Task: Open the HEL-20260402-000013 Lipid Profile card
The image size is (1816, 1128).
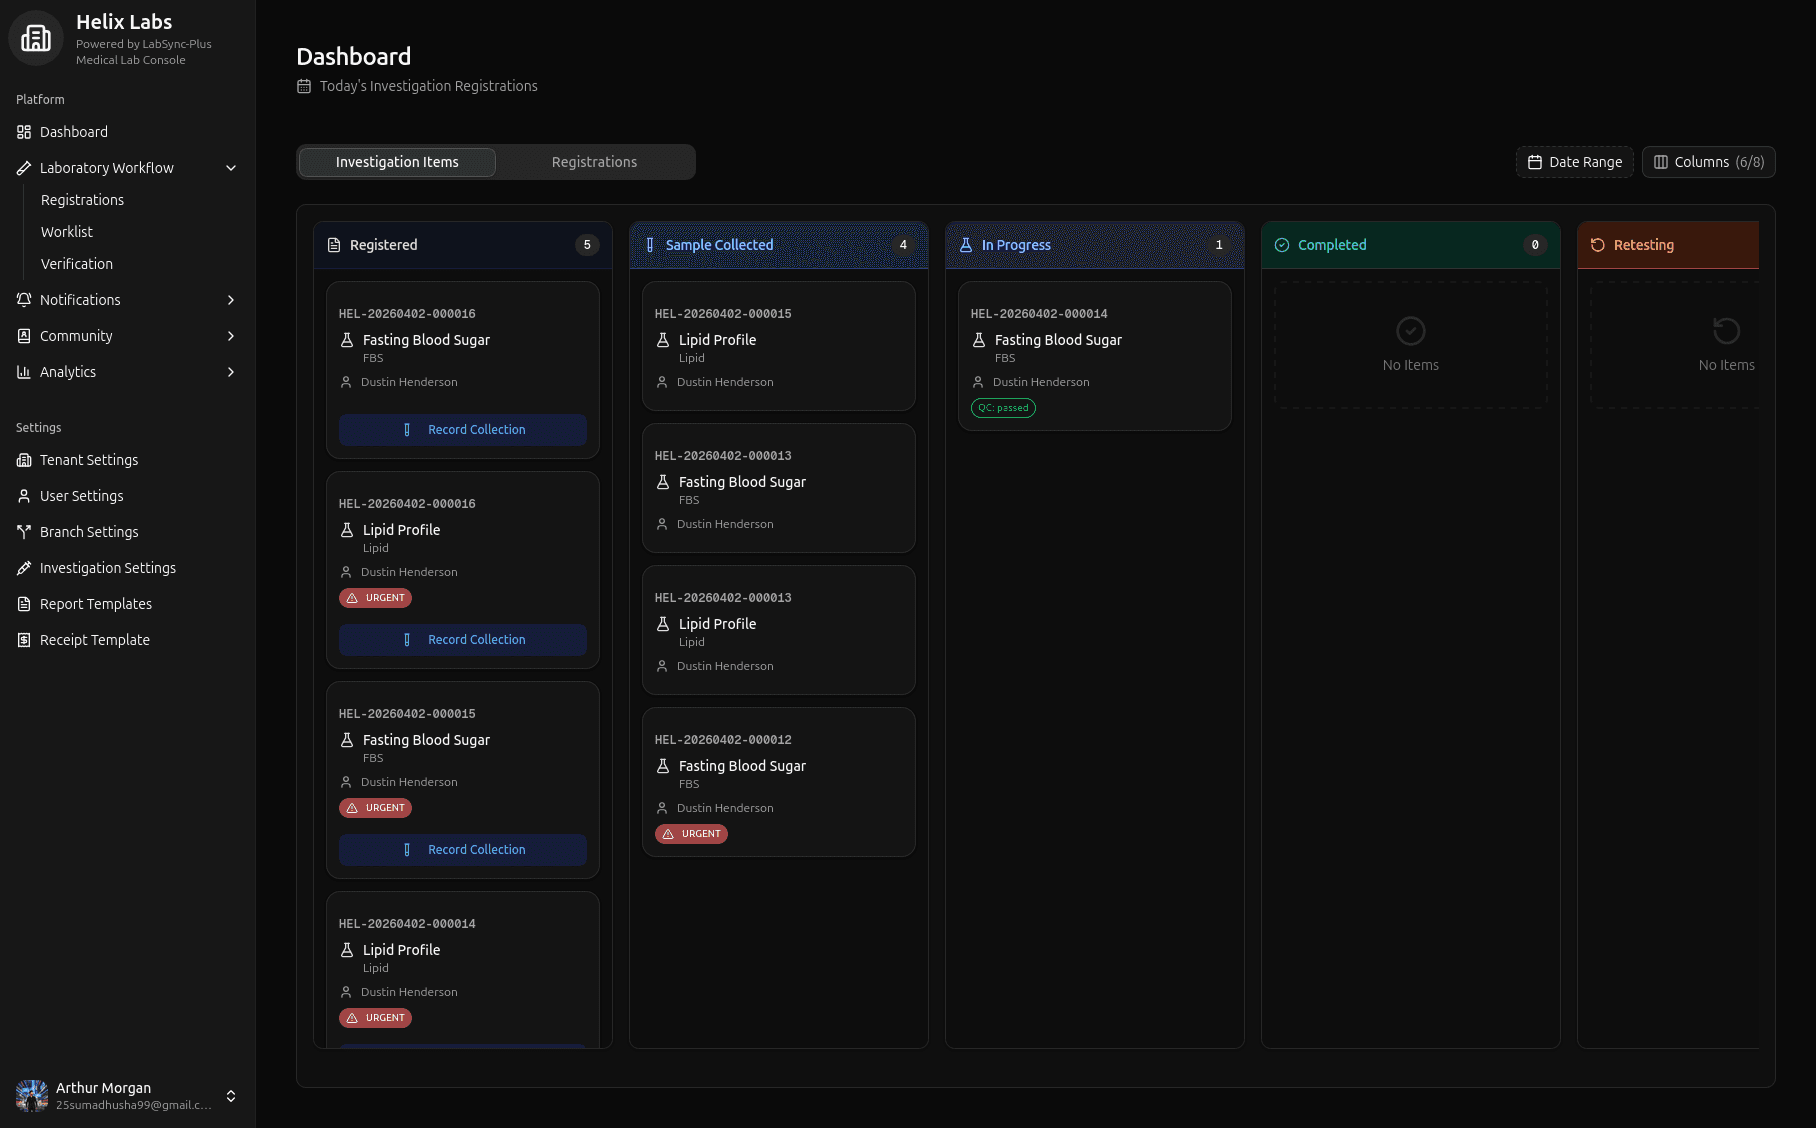Action: click(x=779, y=630)
